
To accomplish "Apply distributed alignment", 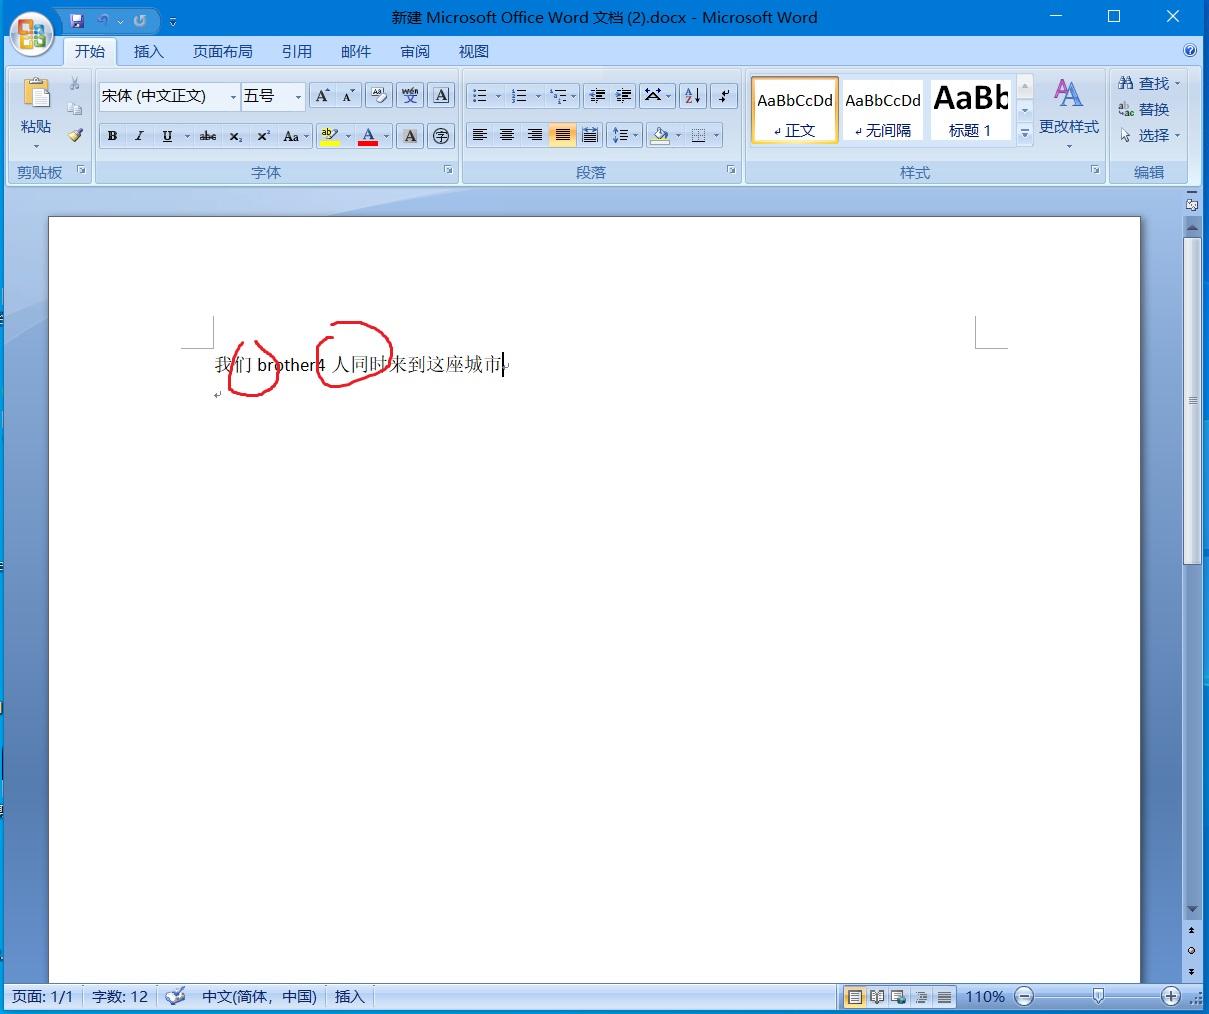I will (x=590, y=135).
